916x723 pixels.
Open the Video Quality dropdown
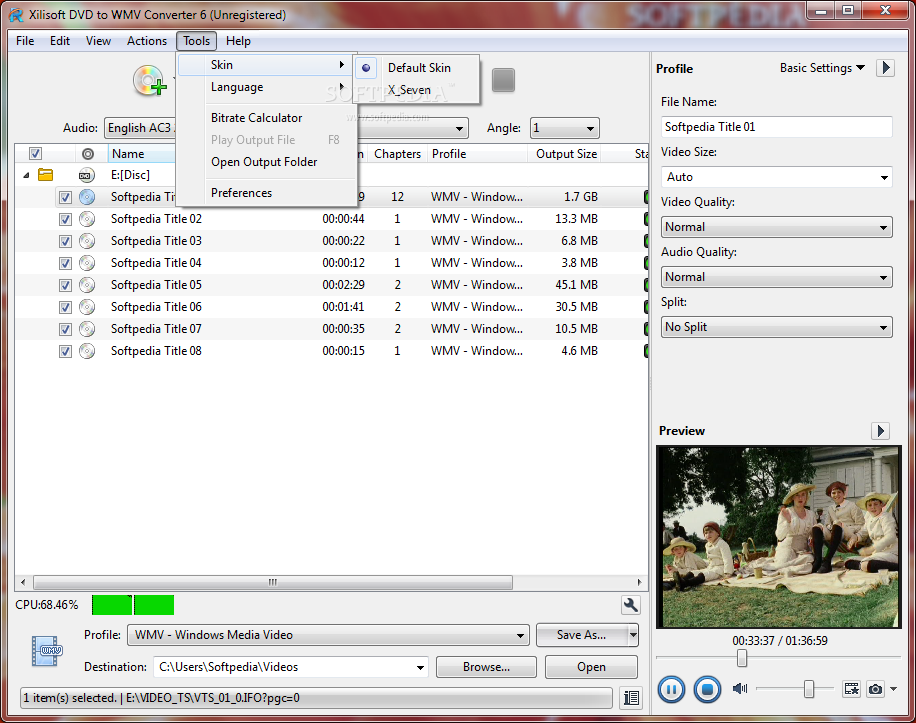(x=776, y=227)
